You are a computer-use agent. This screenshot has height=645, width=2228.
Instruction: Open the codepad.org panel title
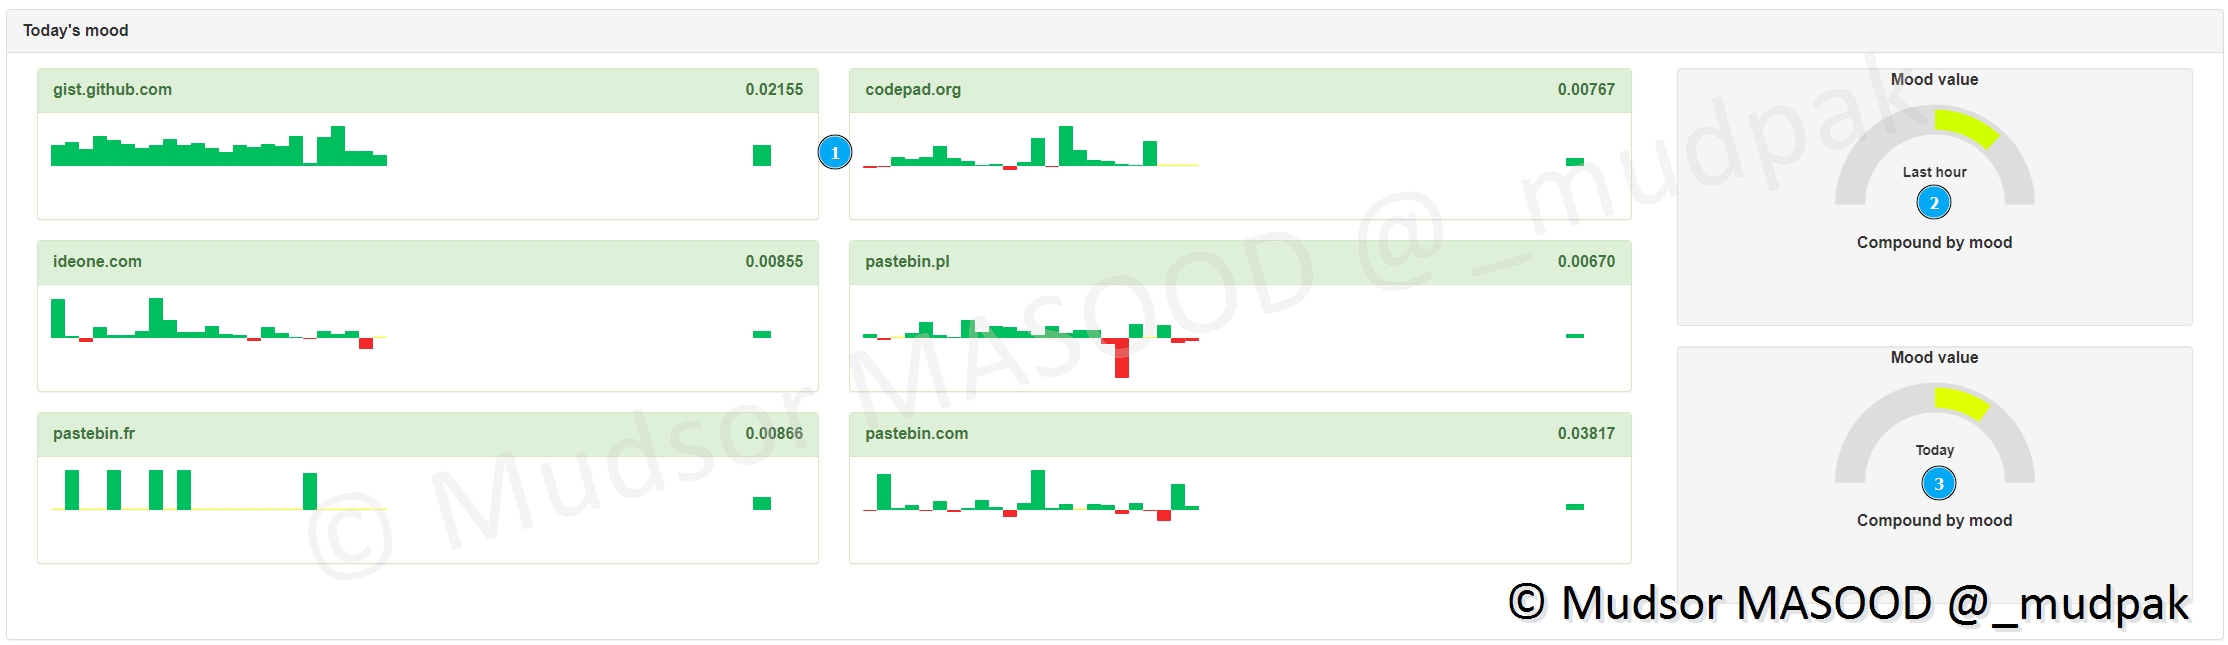click(913, 90)
